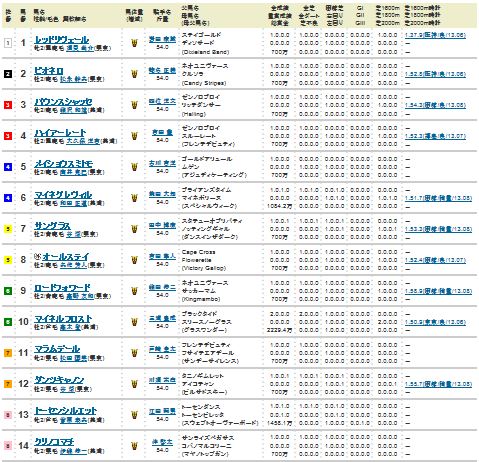Click the gold weight icon in horse 2 row
The height and width of the screenshot is (462, 479).
[x=134, y=74]
